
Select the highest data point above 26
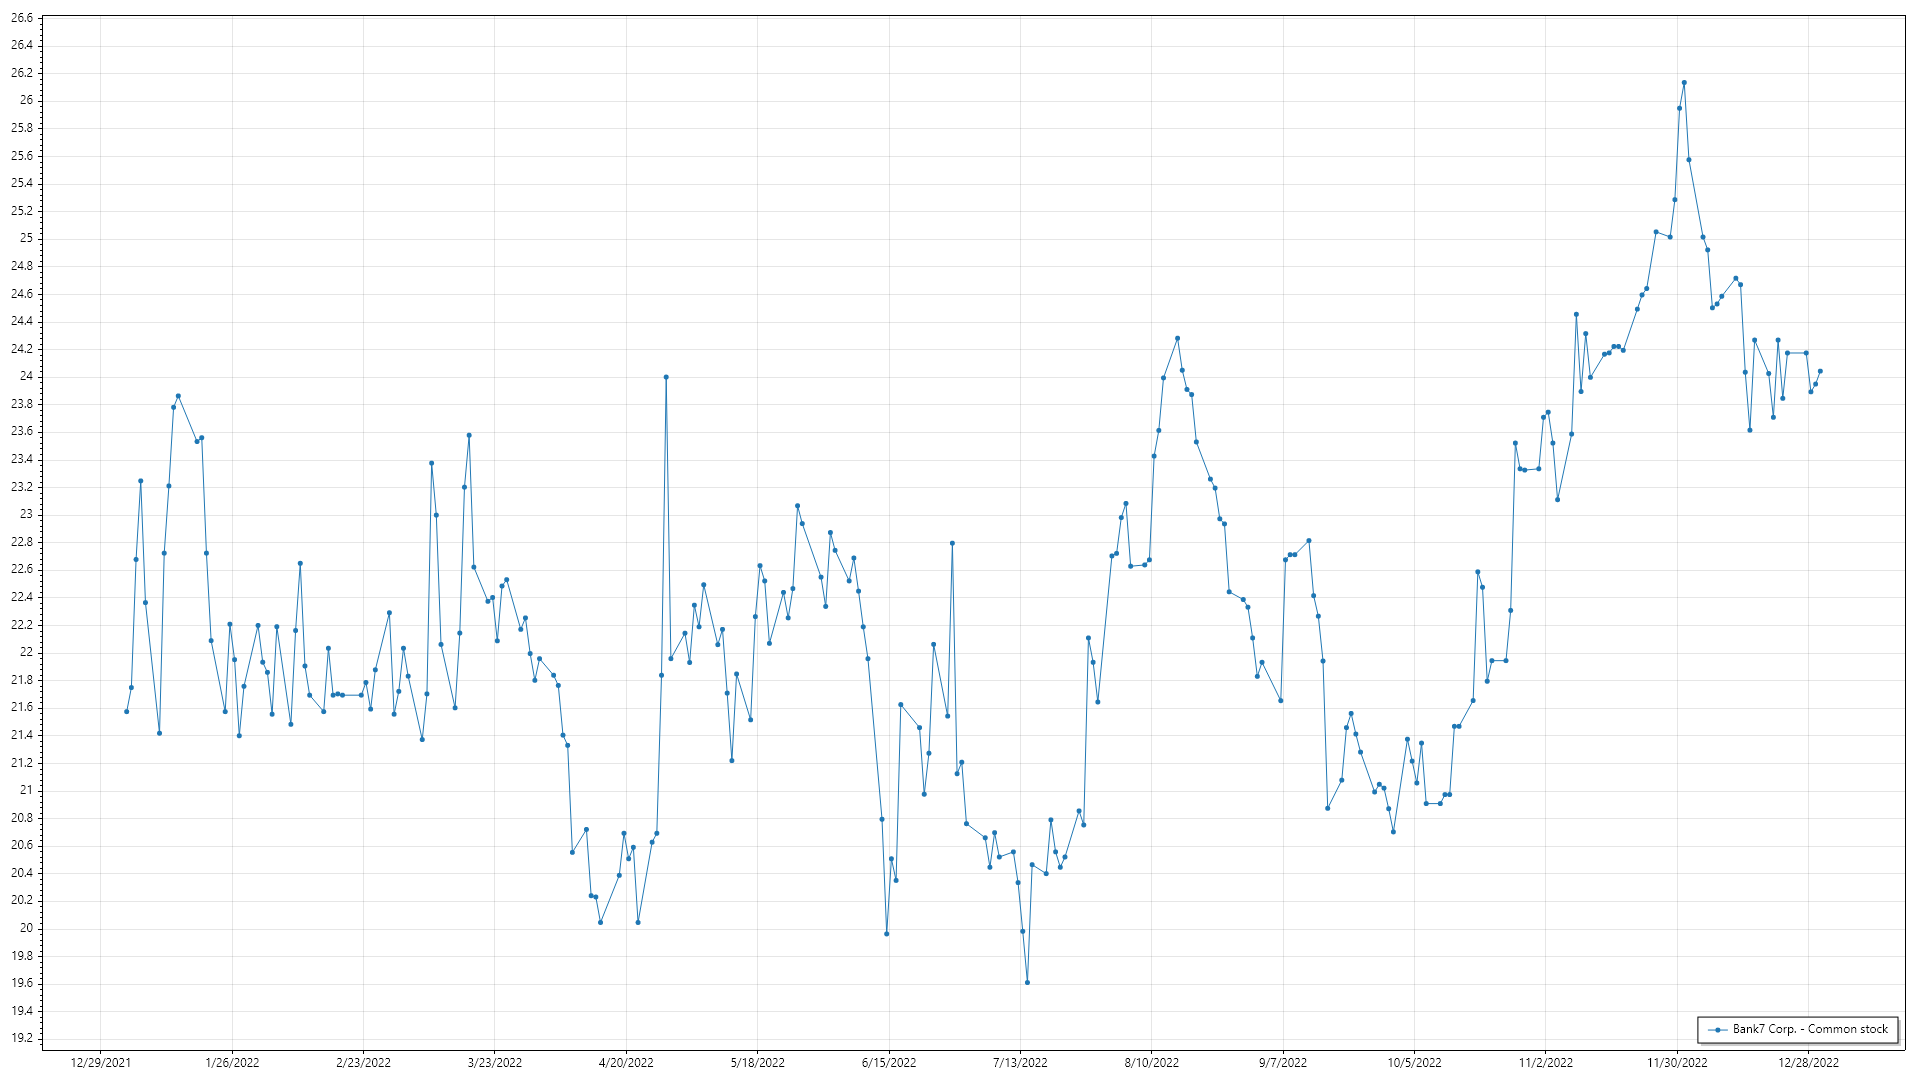1684,82
